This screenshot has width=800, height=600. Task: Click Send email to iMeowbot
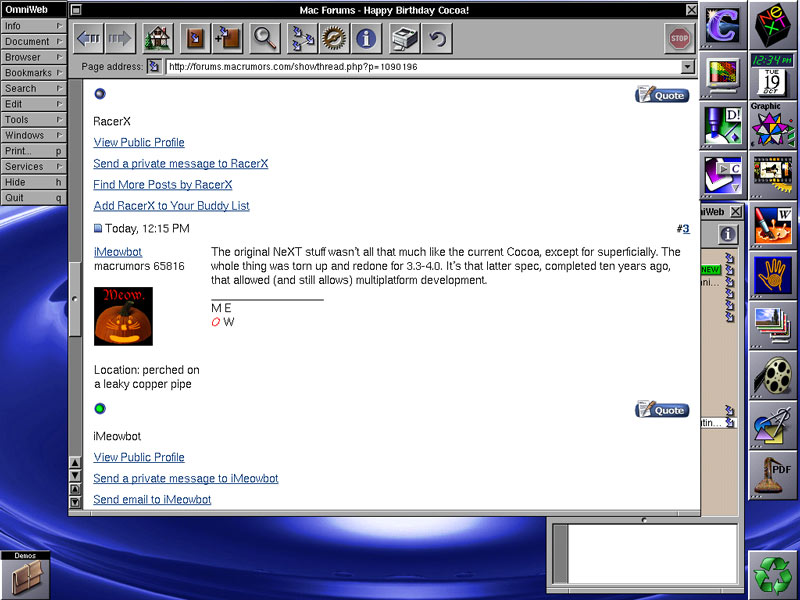click(x=152, y=499)
